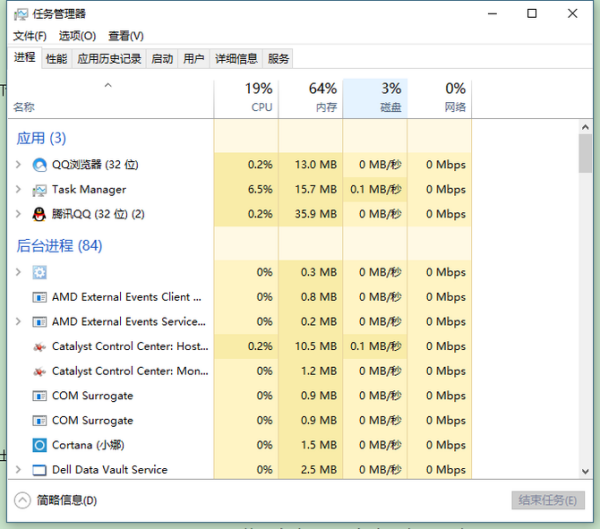The image size is (600, 529).
Task: Click the 腾讯QQ penguin icon
Action: (40, 214)
